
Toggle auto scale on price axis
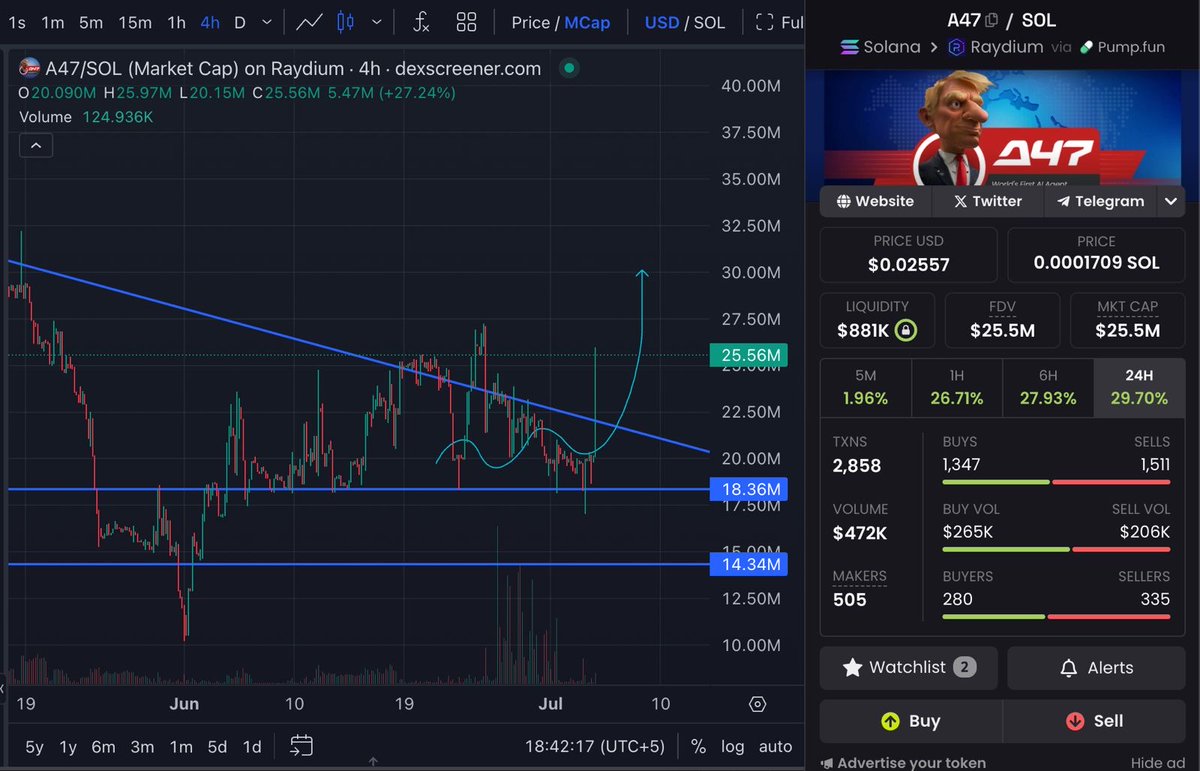click(776, 746)
